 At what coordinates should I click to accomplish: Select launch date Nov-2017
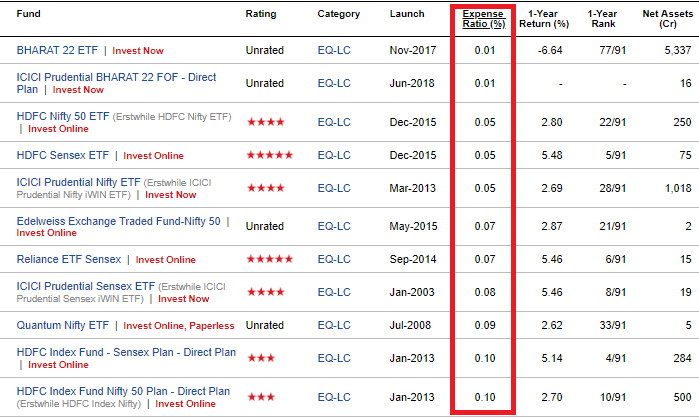pyautogui.click(x=413, y=50)
